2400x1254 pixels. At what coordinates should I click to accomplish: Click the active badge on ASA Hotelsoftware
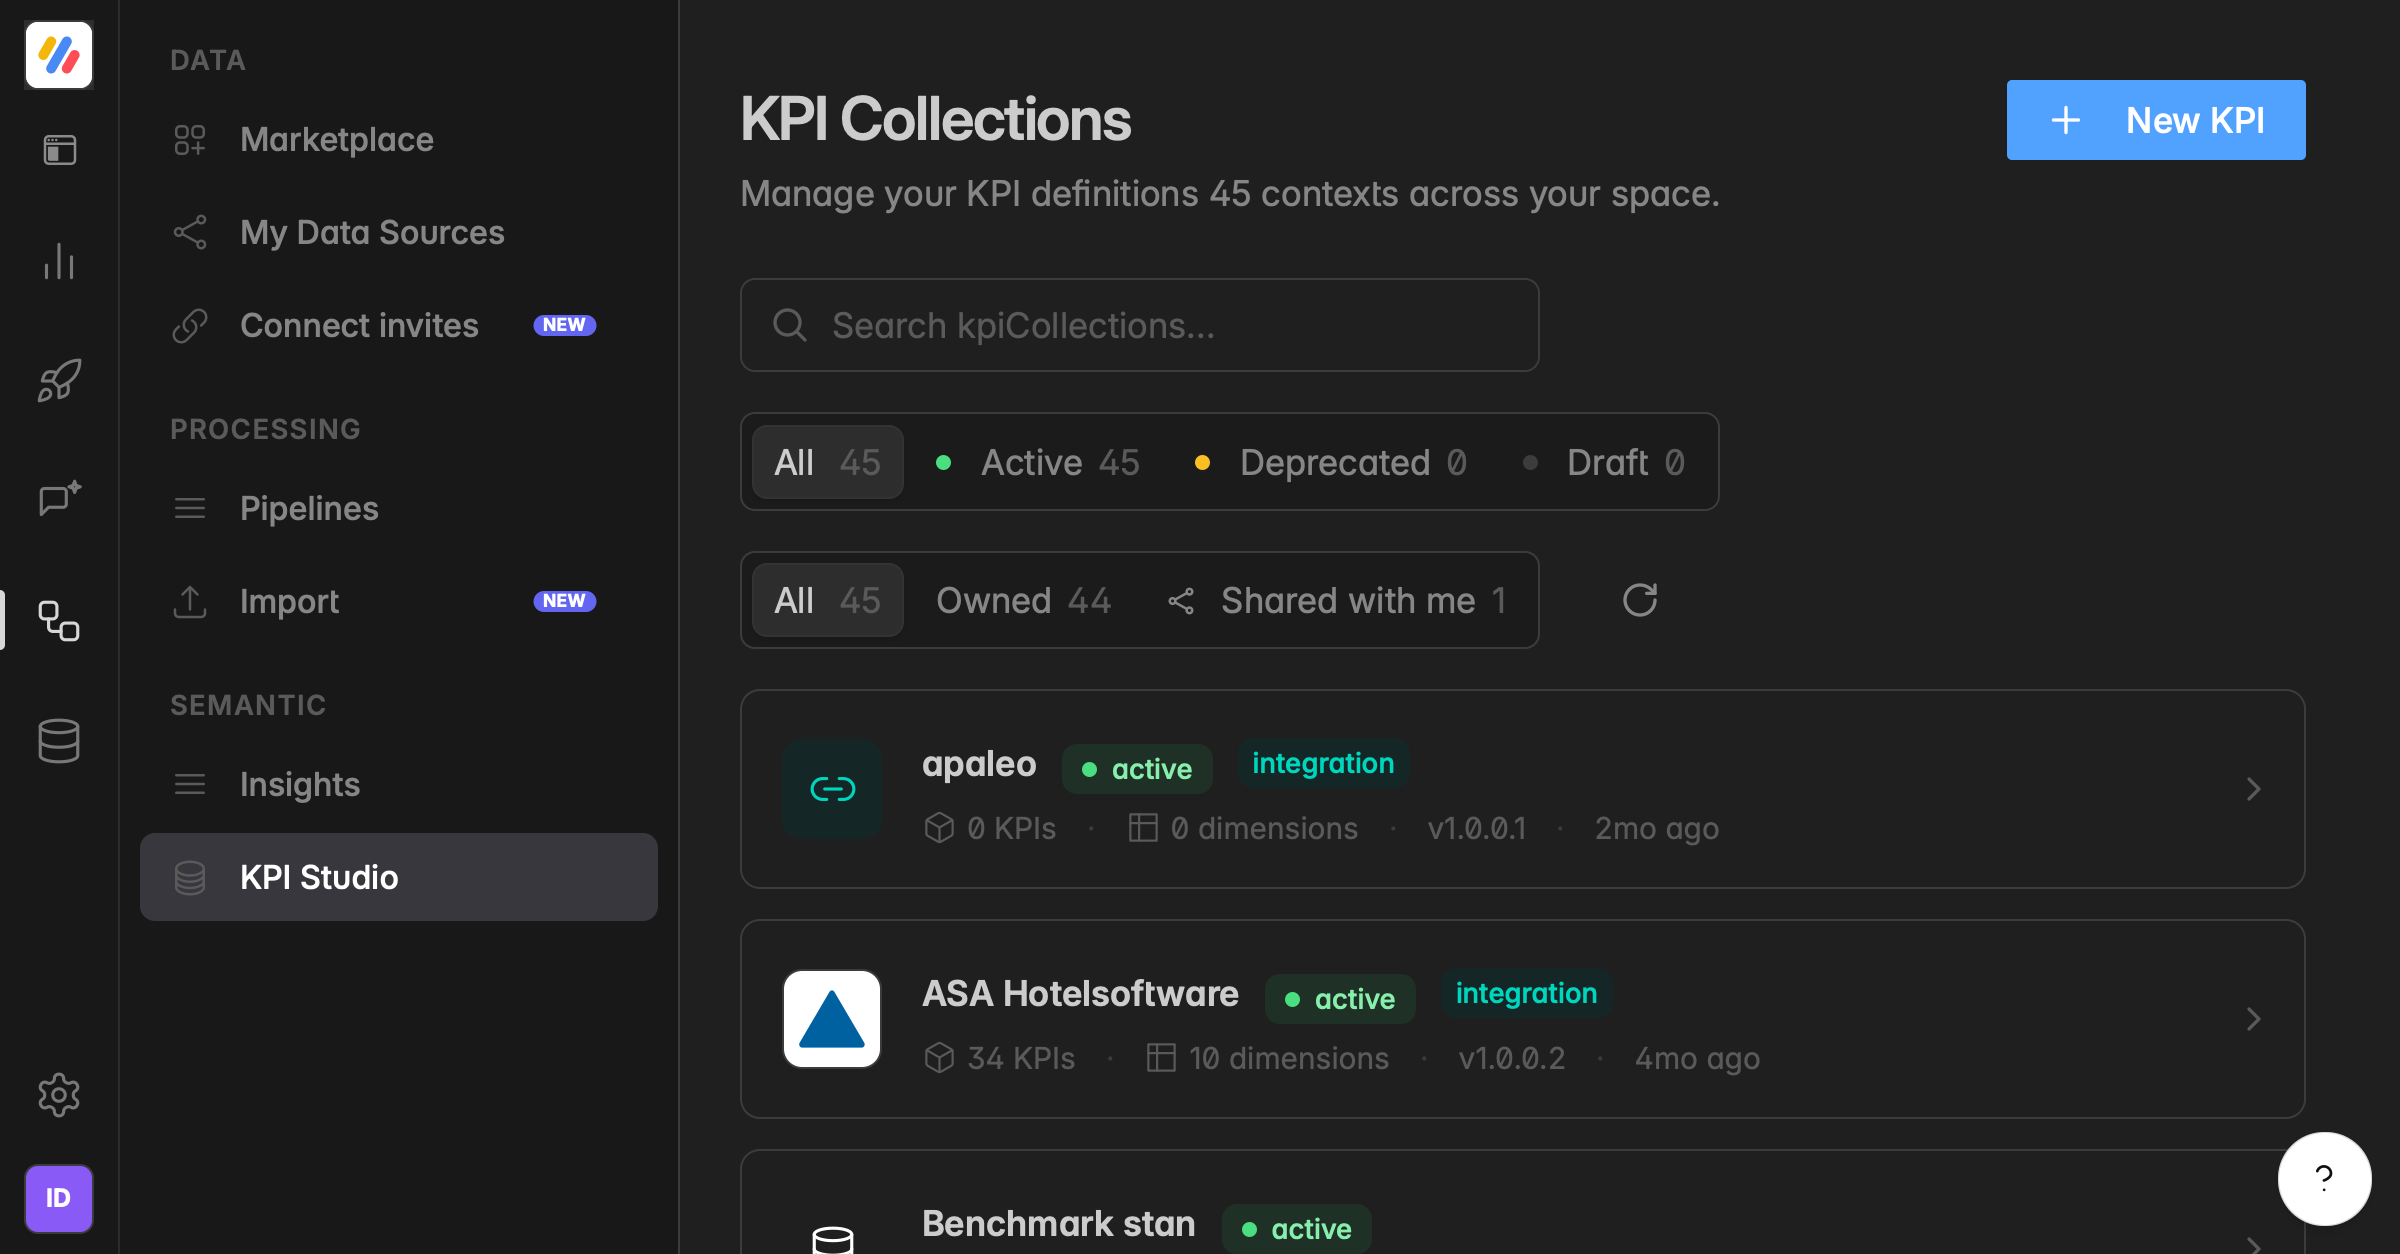click(x=1340, y=999)
